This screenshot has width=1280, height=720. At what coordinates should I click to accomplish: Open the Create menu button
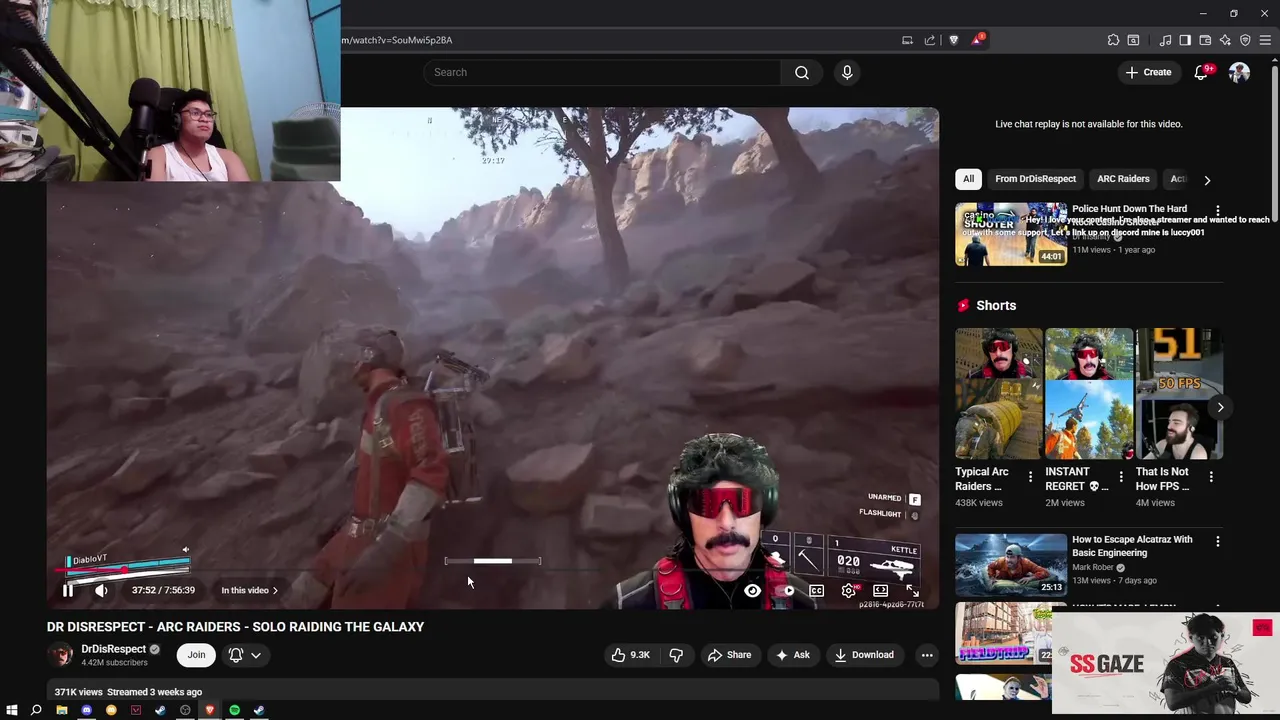(x=1148, y=72)
